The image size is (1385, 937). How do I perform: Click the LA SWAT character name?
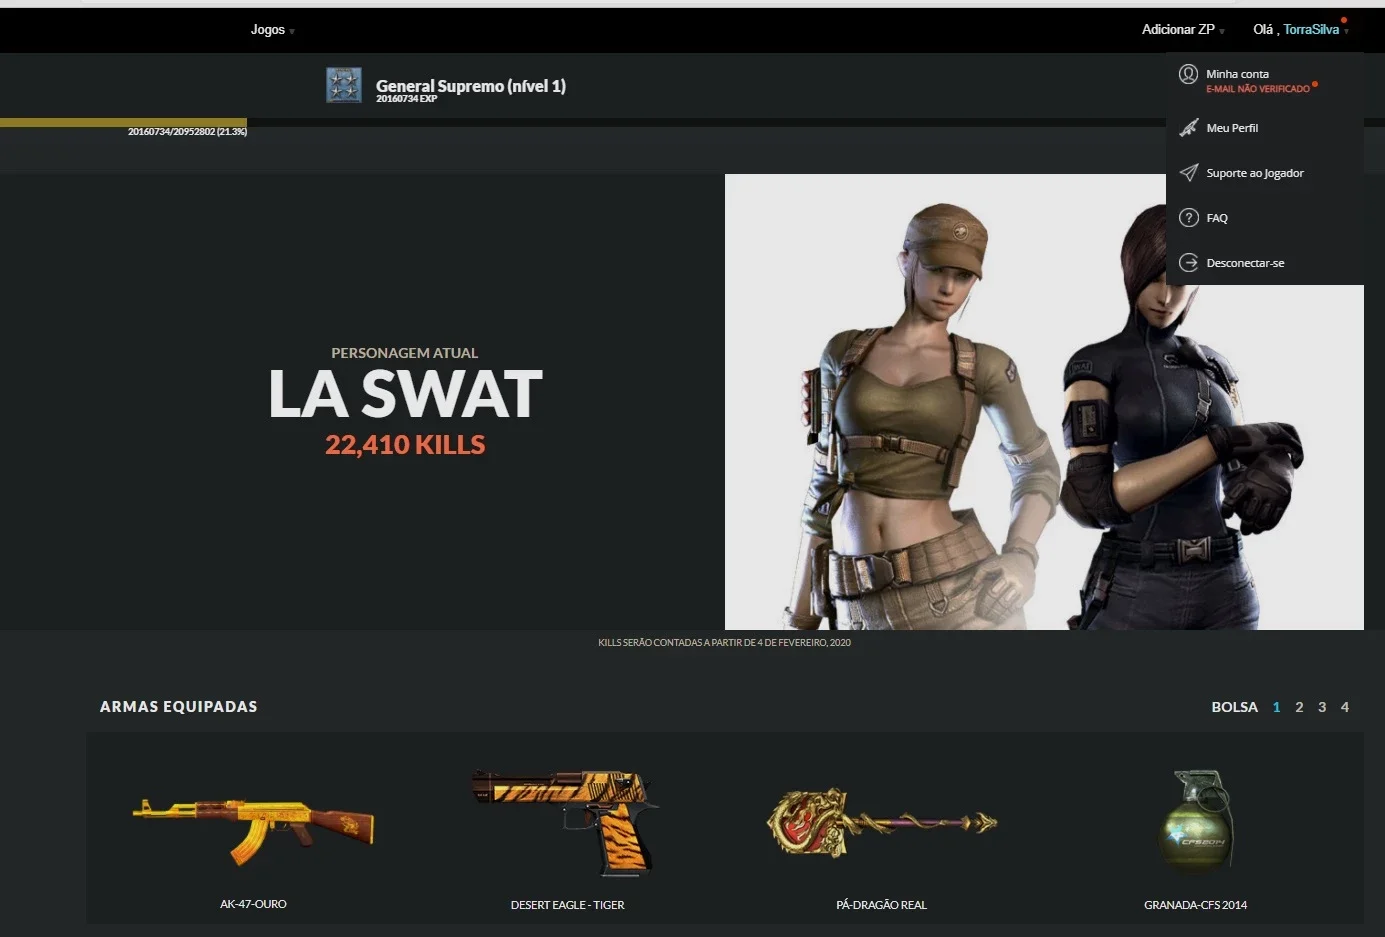click(x=405, y=394)
